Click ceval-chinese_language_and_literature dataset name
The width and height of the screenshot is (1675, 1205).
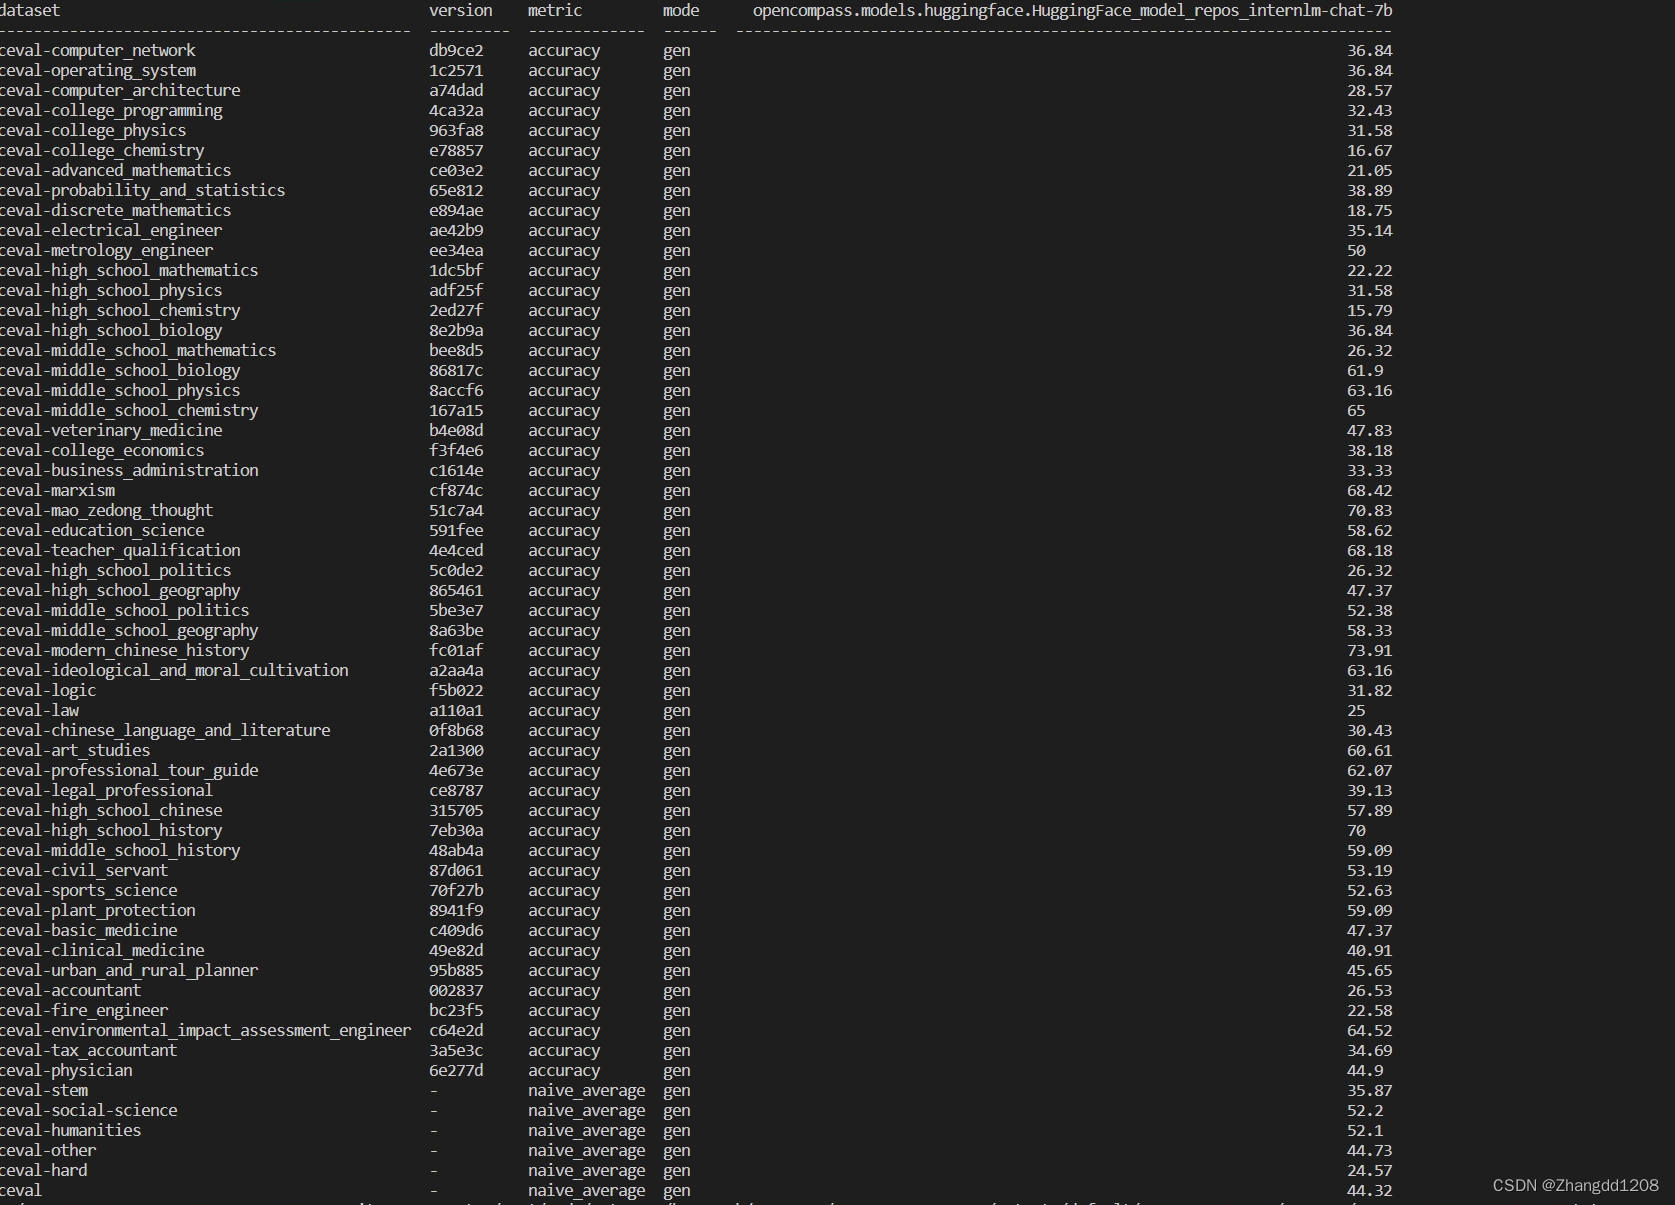165,730
